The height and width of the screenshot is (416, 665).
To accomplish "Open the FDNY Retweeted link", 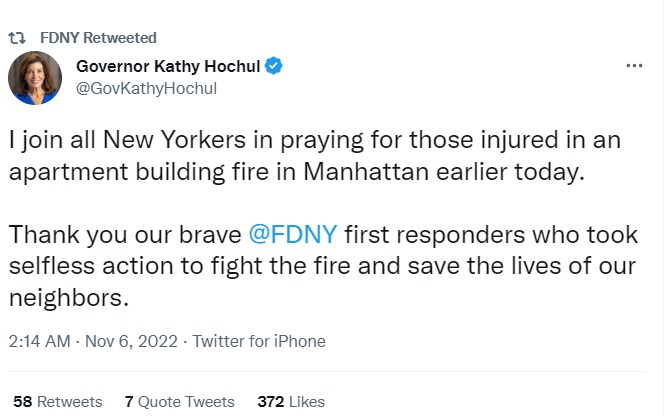I will click(x=98, y=38).
